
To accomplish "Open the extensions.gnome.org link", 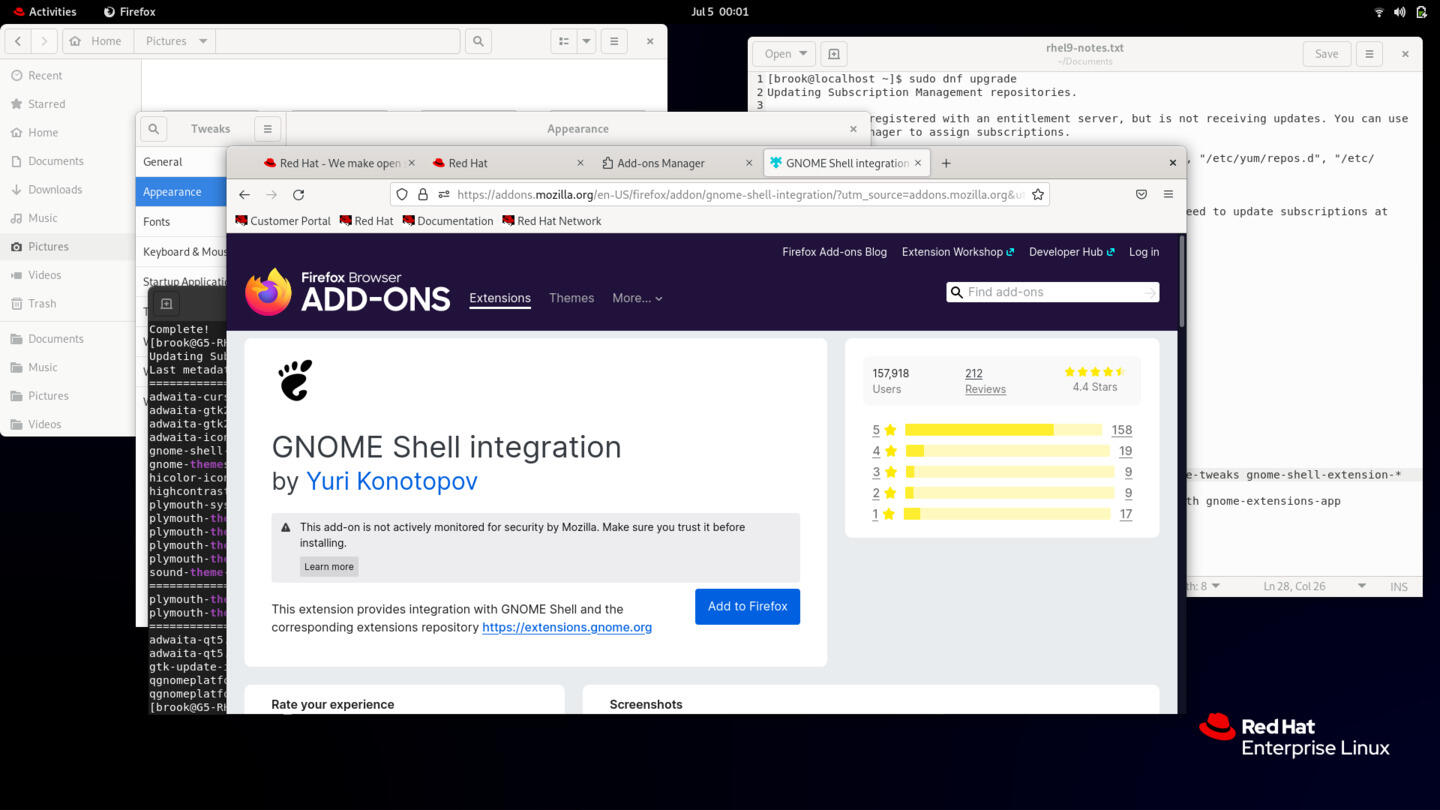I will click(567, 627).
